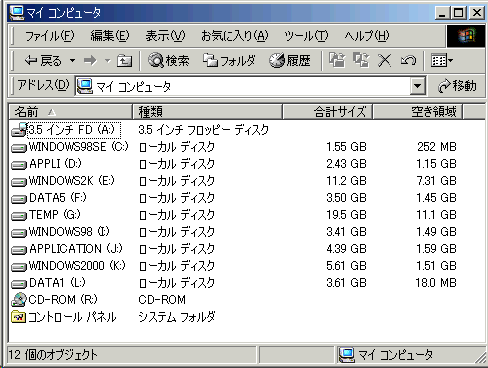Select the APPLI (D:) drive icon

point(19,164)
